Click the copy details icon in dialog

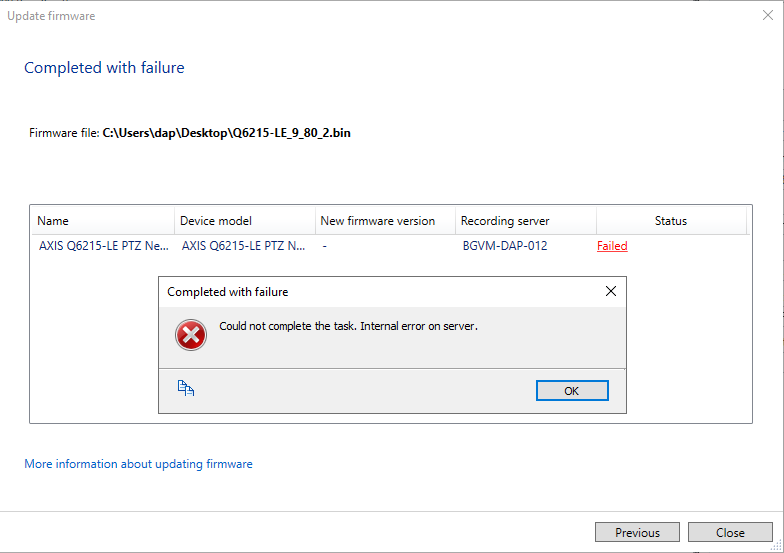click(x=185, y=389)
